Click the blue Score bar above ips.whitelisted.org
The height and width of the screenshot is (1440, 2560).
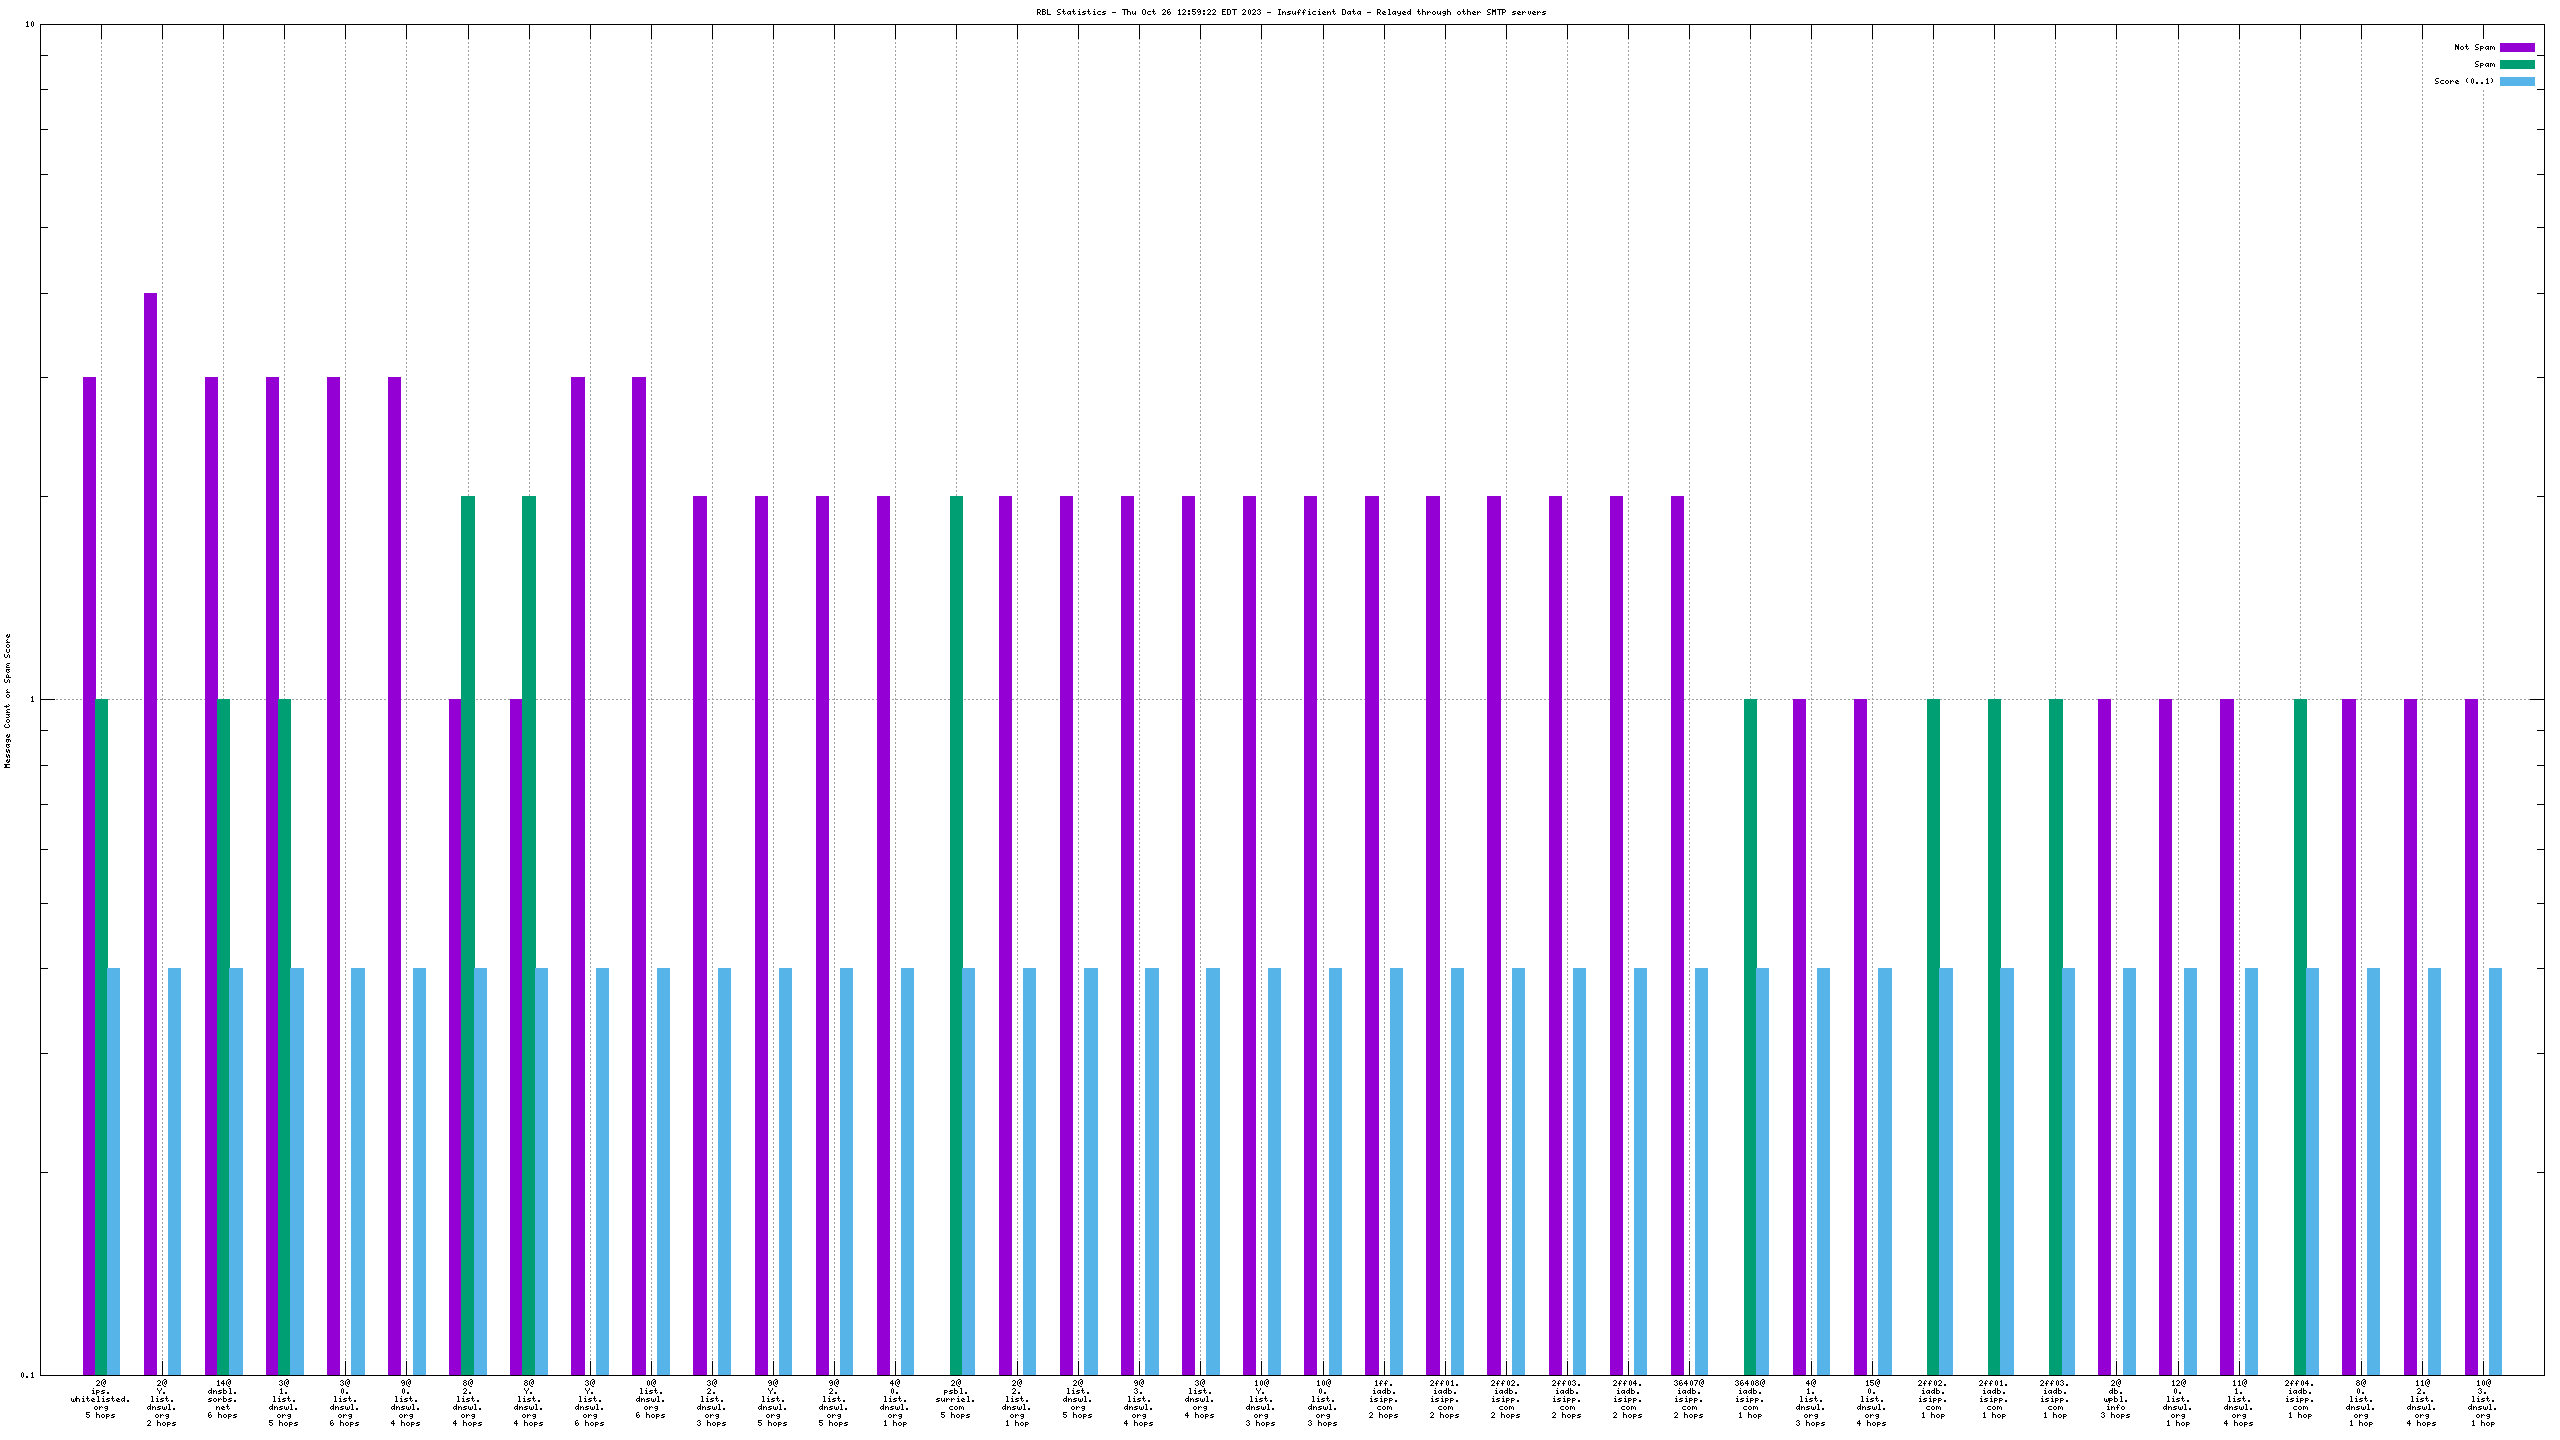113,1170
